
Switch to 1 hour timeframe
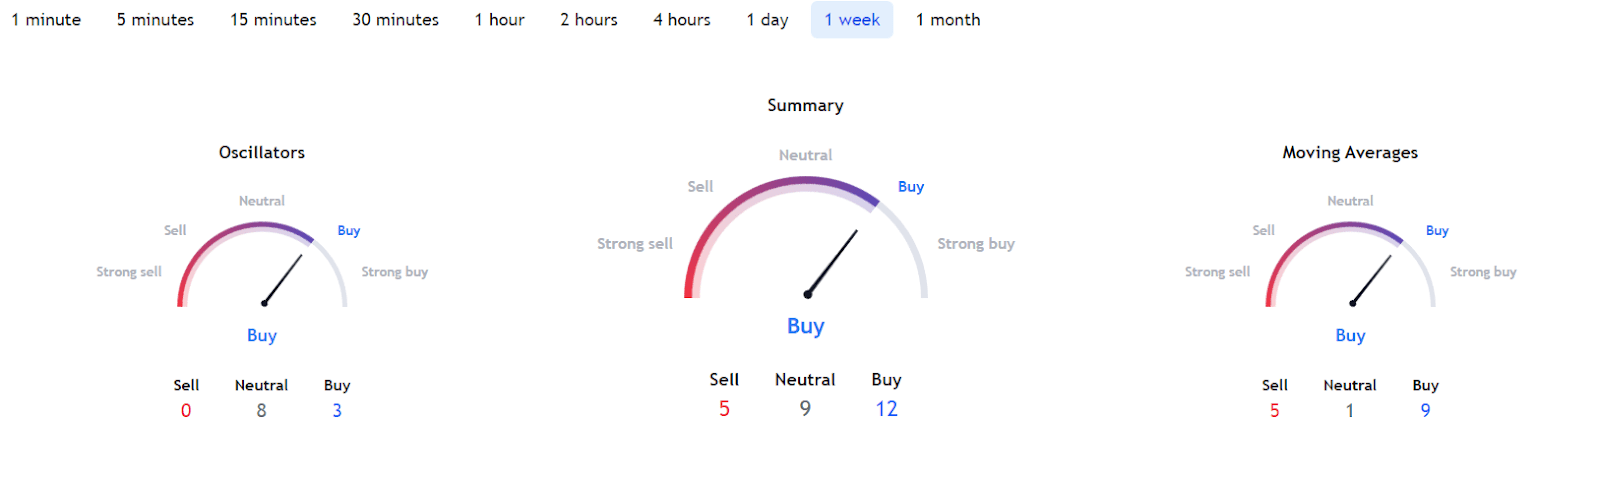click(499, 20)
